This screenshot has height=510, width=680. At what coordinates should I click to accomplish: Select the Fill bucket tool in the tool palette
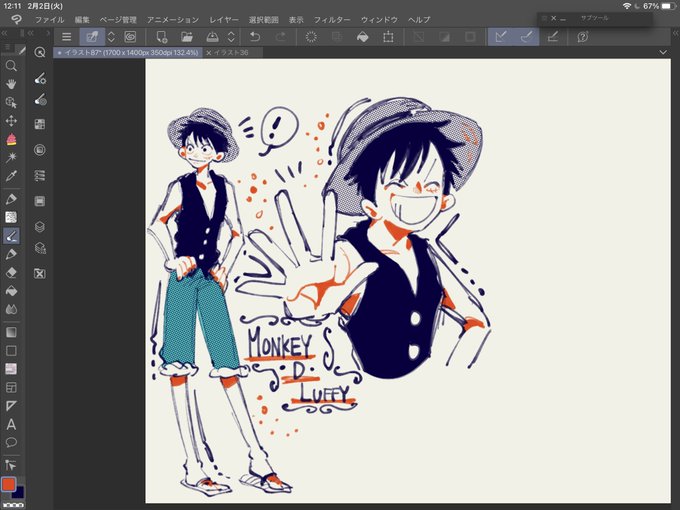[x=11, y=291]
